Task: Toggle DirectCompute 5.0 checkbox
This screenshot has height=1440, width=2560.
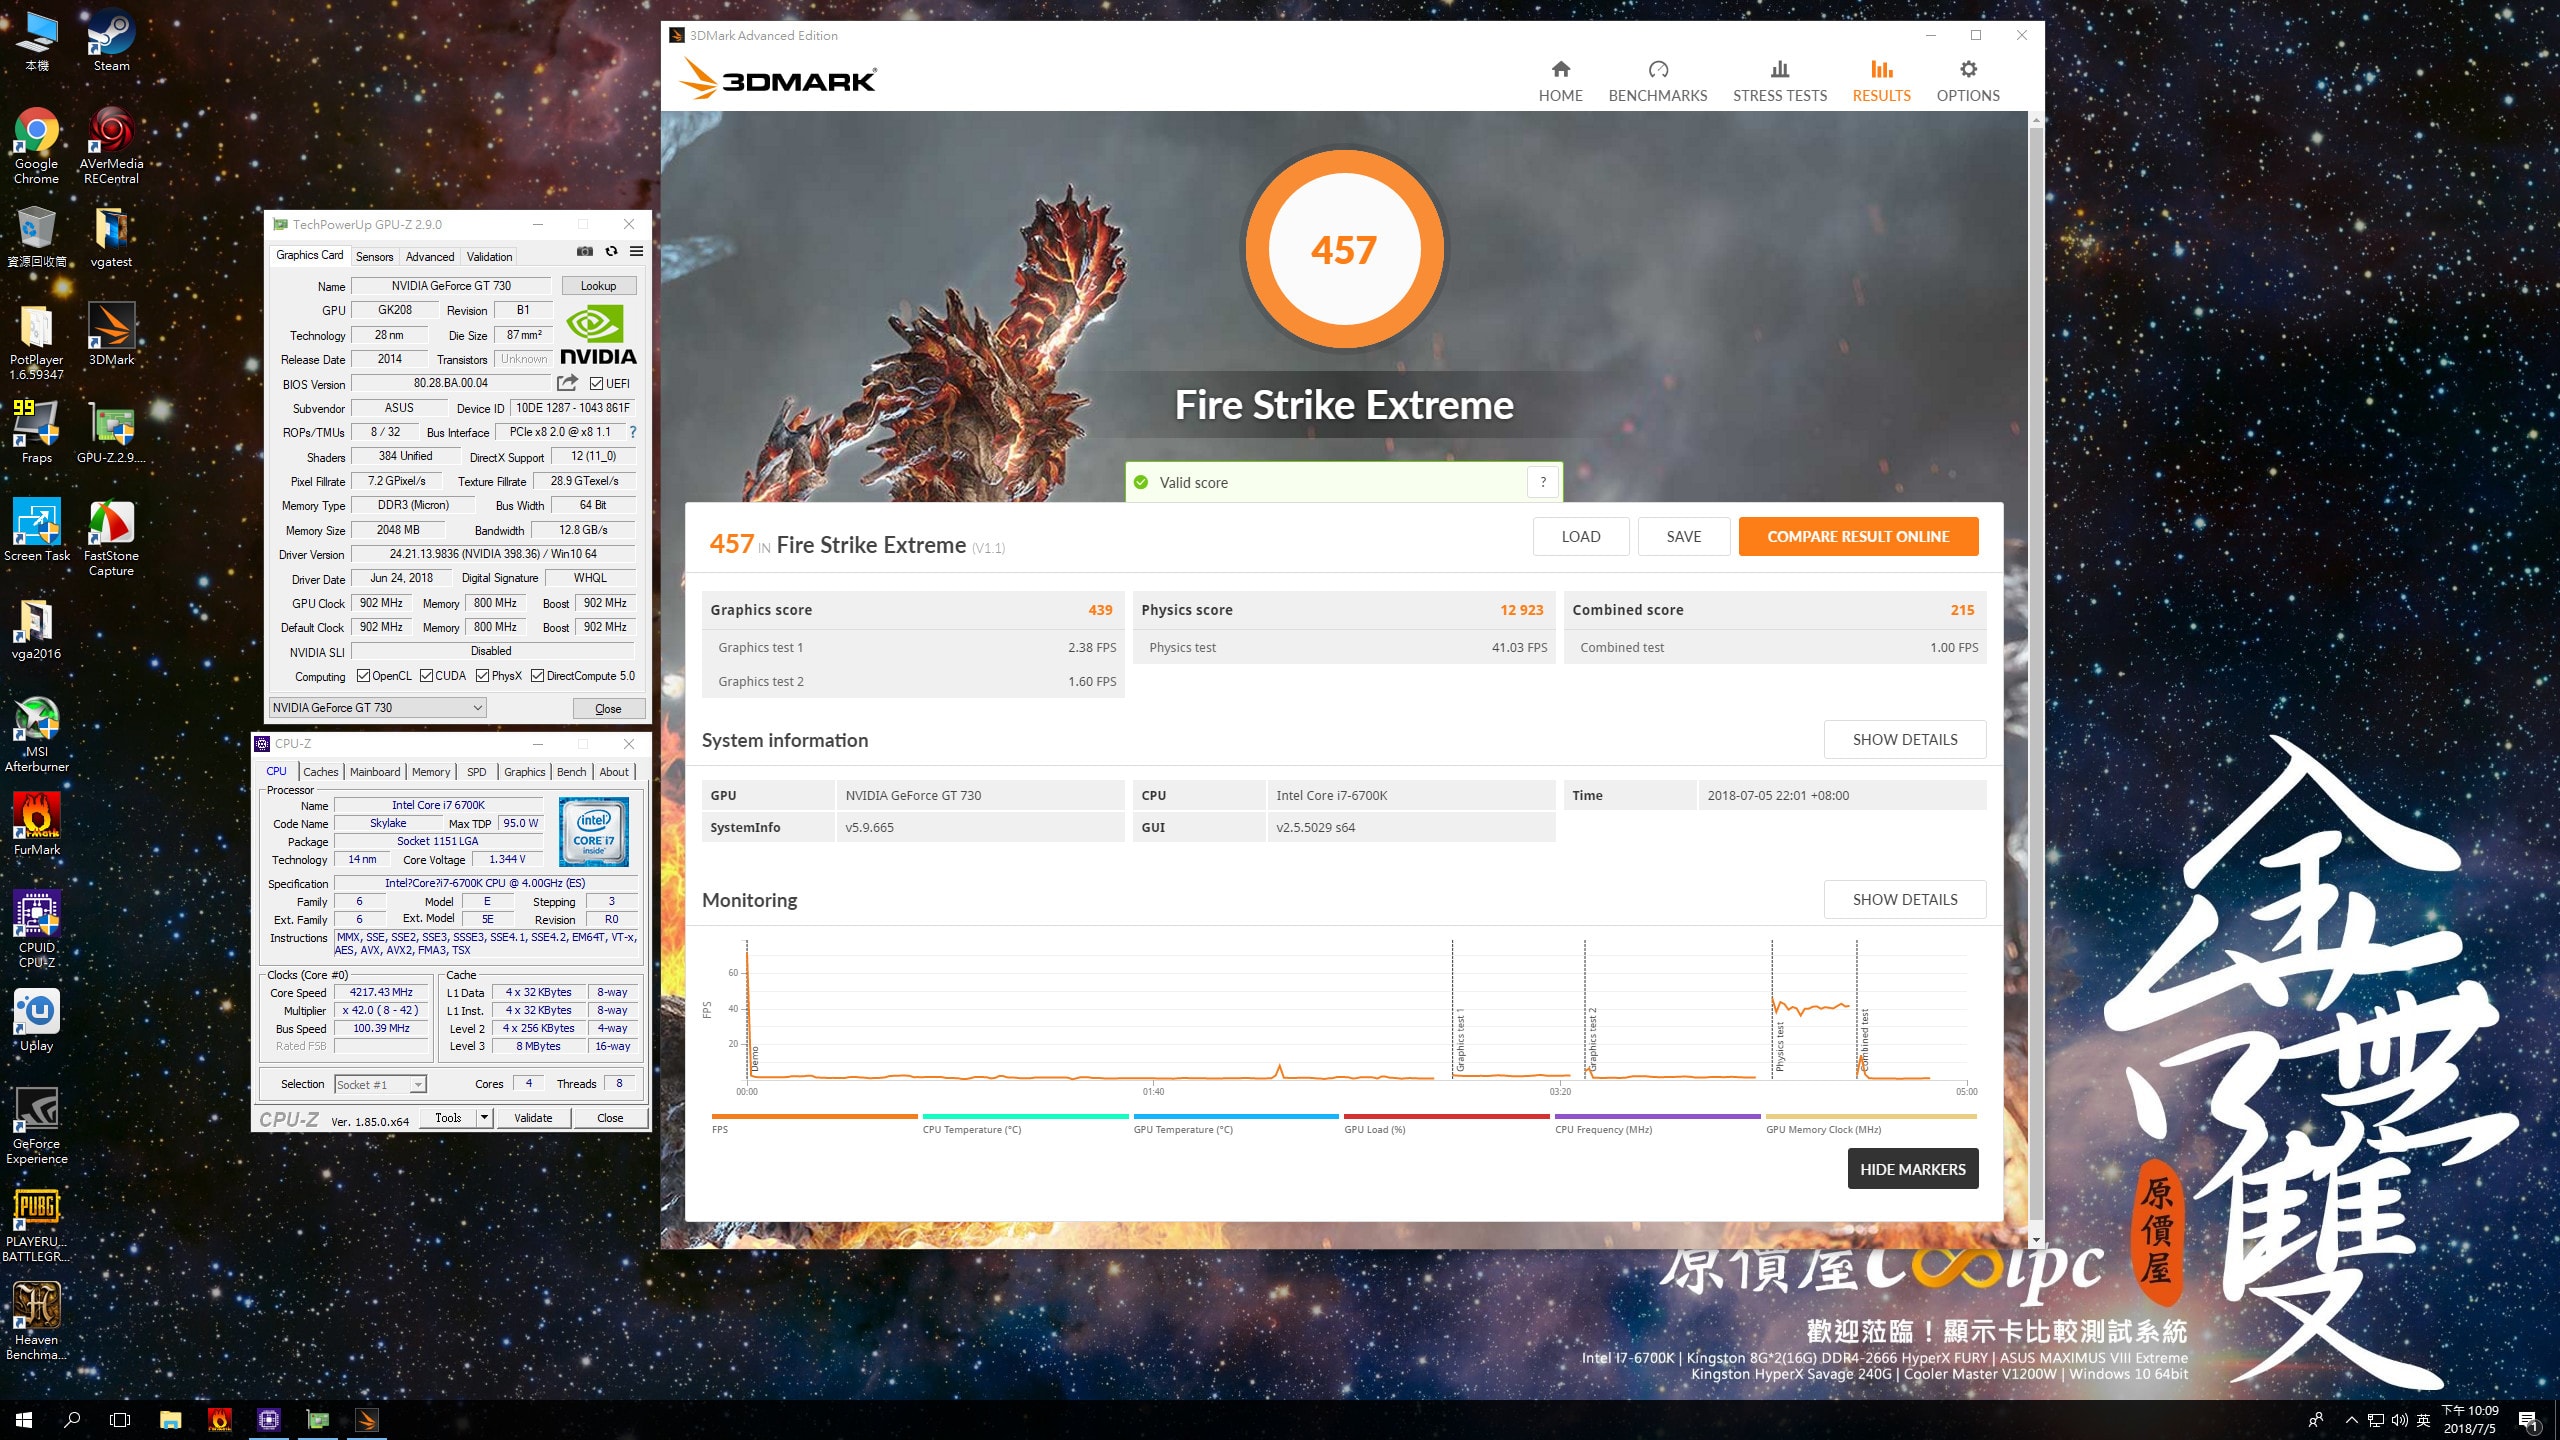Action: tap(537, 676)
